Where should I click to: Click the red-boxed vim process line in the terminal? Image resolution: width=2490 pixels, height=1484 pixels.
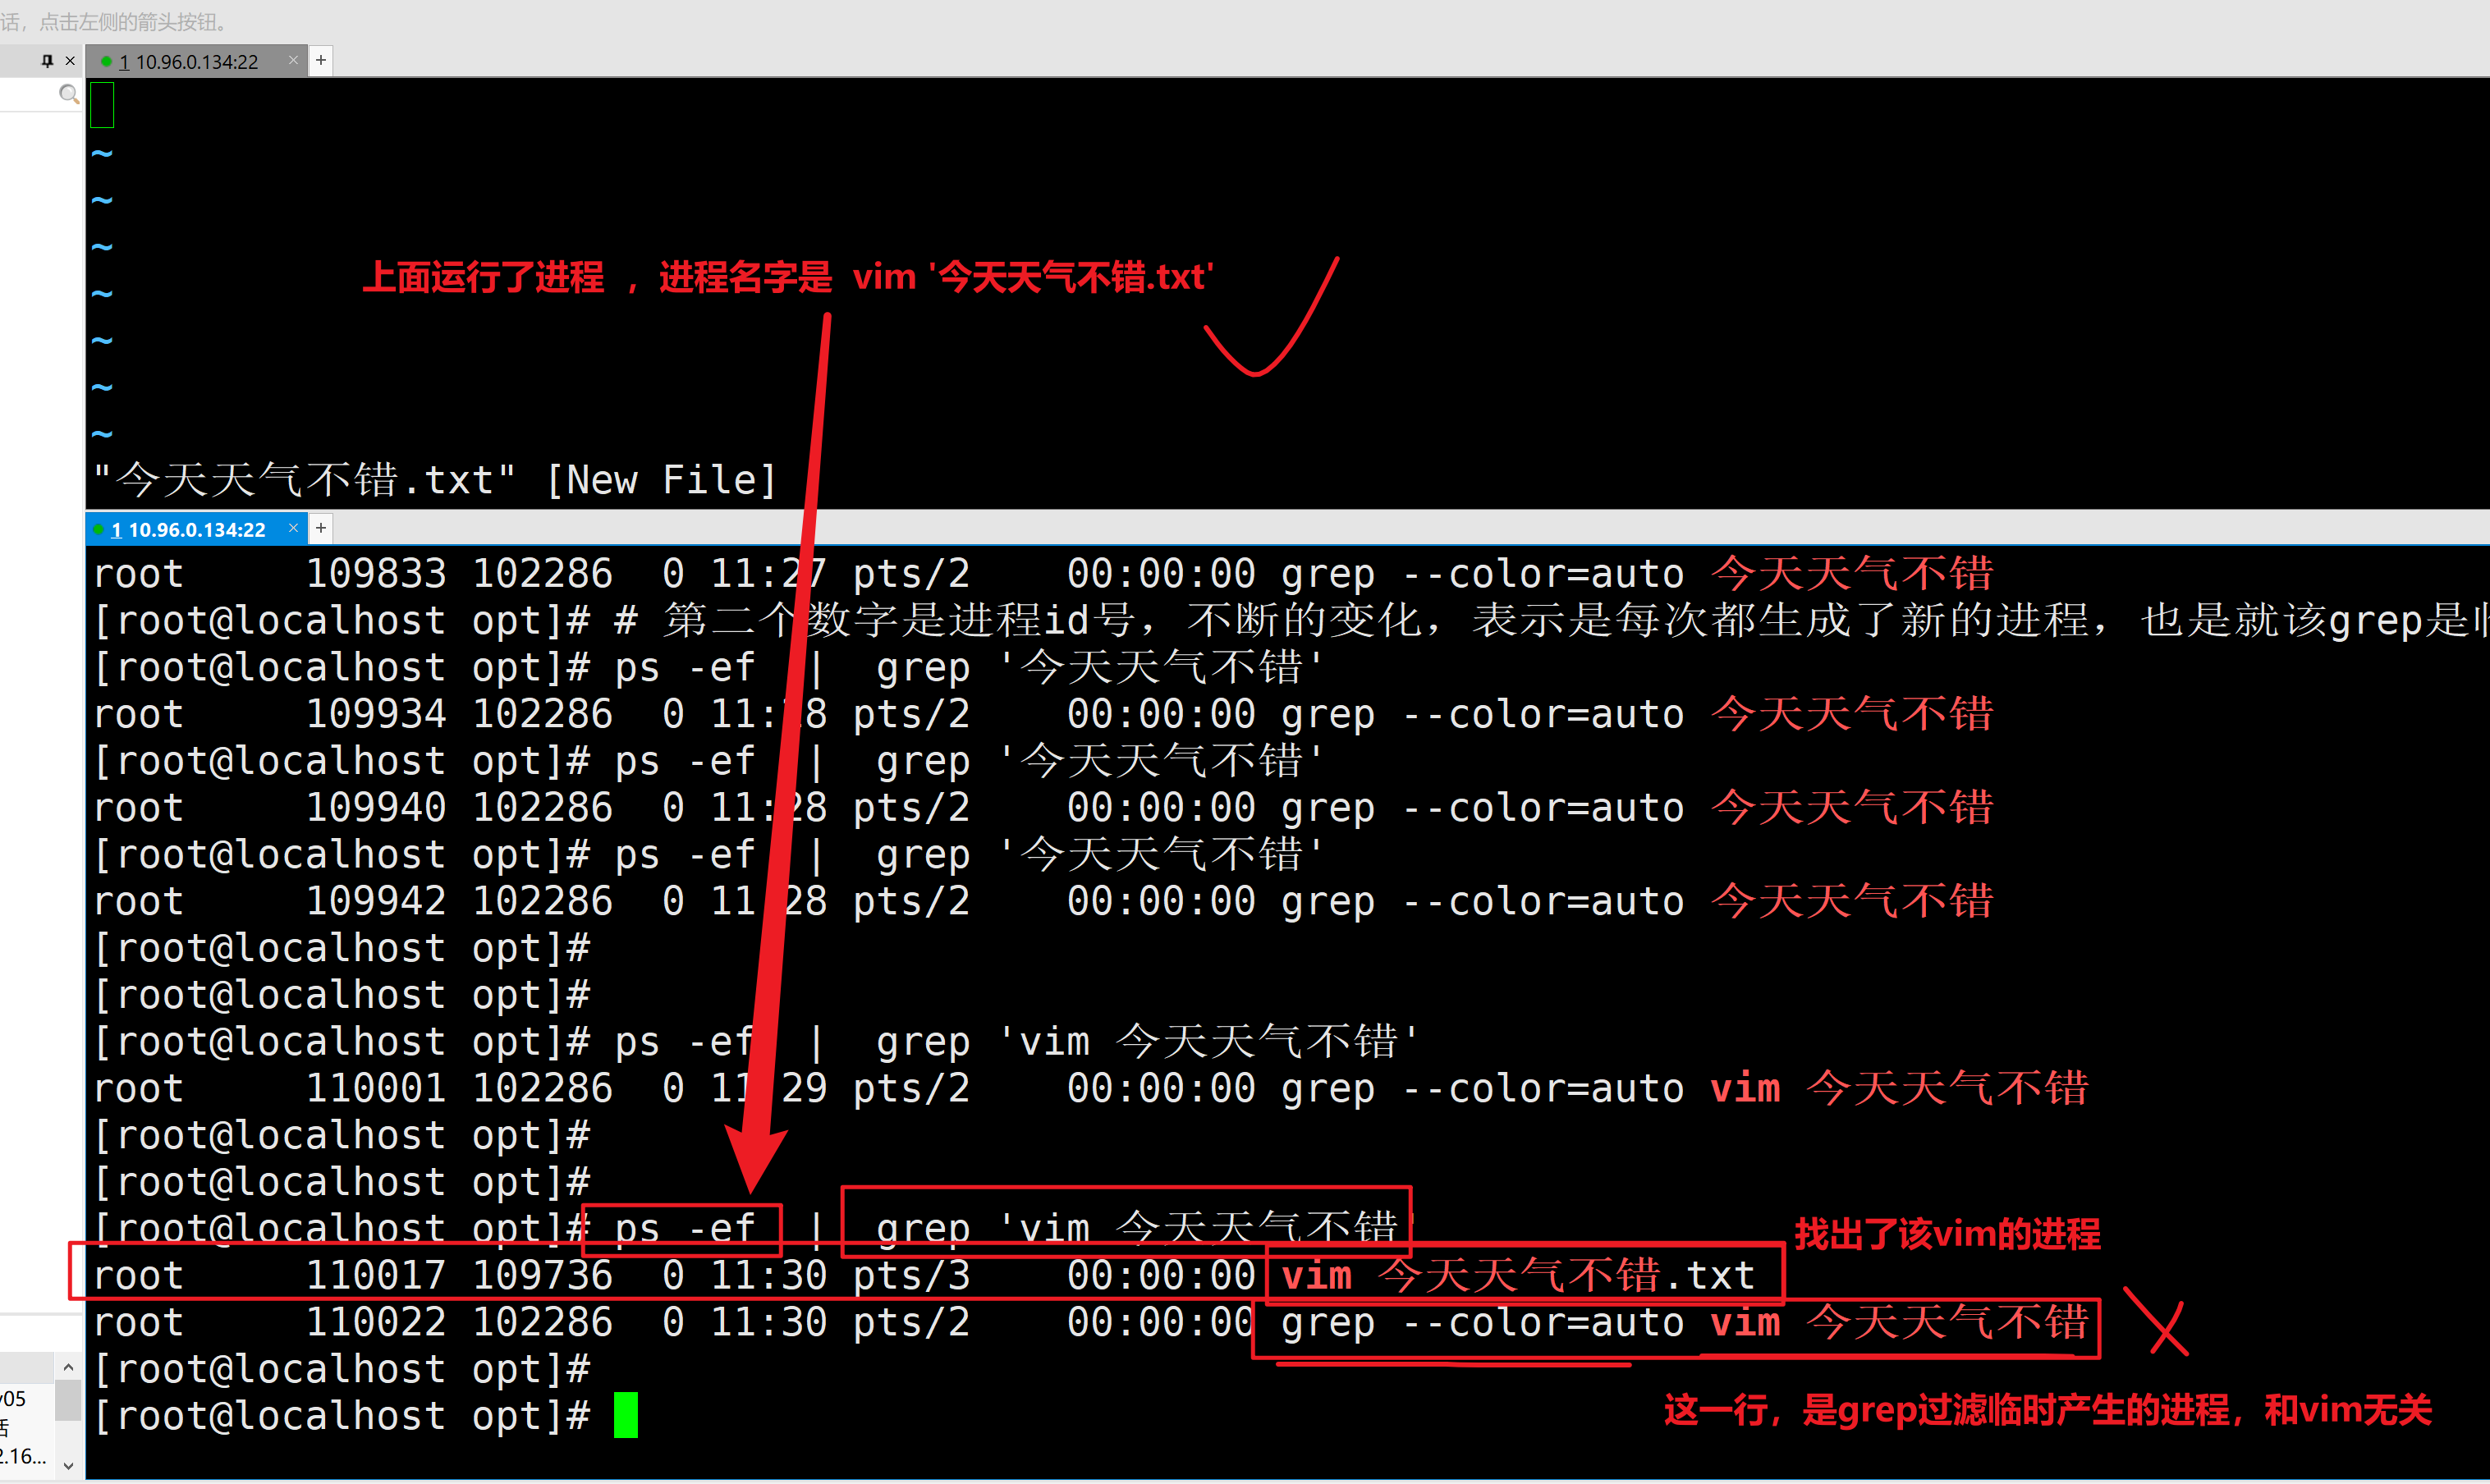pyautogui.click(x=900, y=1273)
